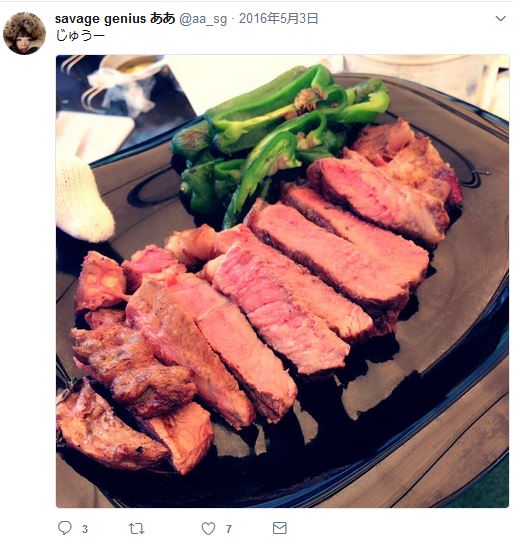This screenshot has height=540, width=513.
Task: Click the reply speech bubble icon
Action: tap(65, 528)
